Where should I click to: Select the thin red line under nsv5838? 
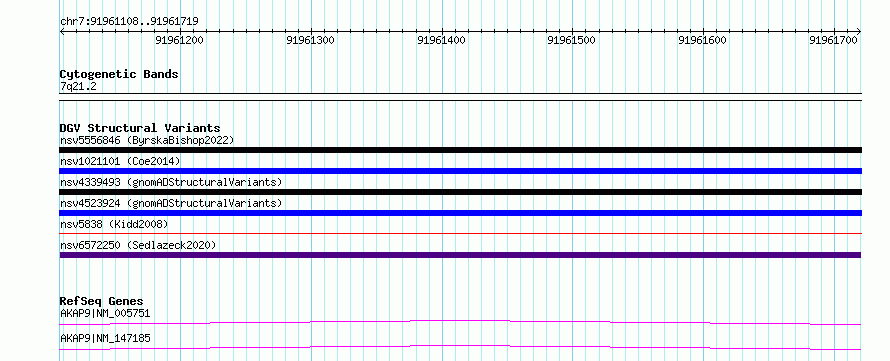tap(460, 233)
